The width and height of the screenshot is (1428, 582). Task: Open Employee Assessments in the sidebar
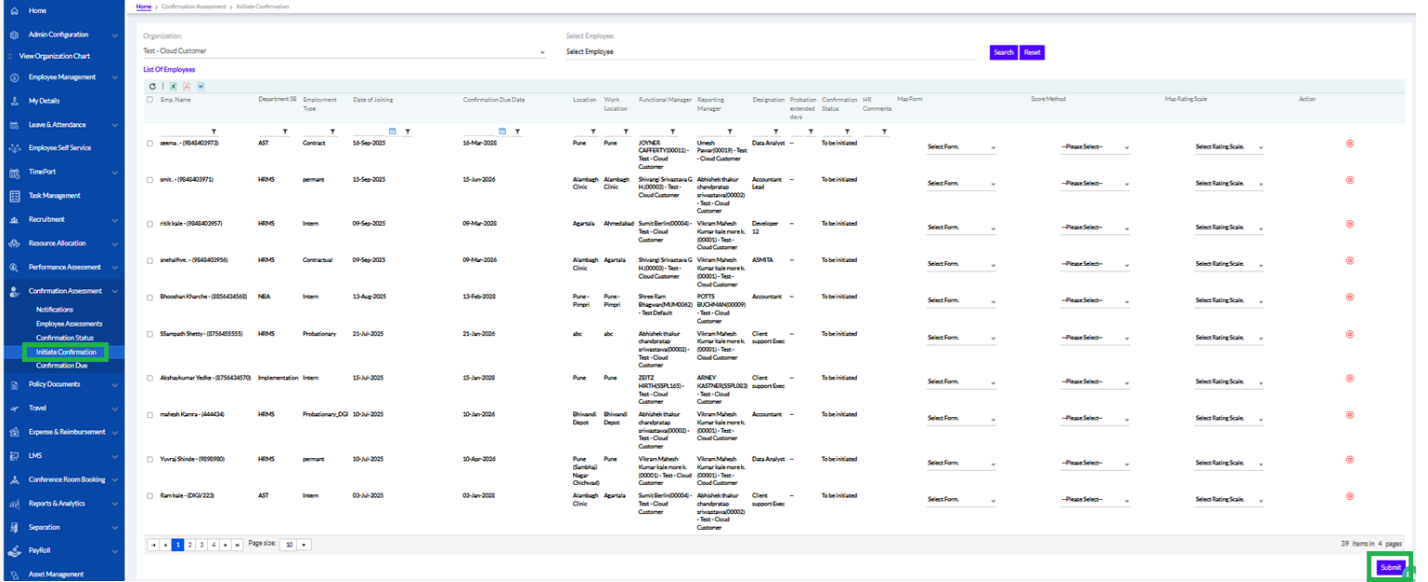pyautogui.click(x=69, y=324)
